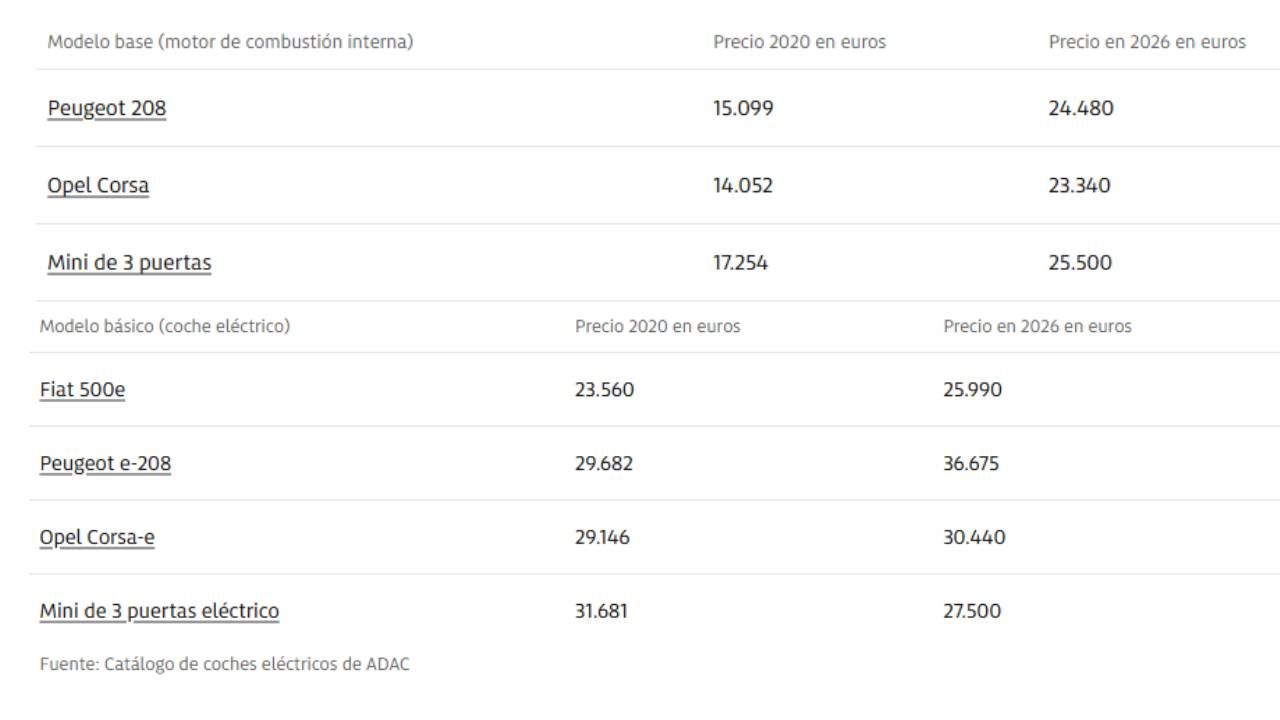Click the Opel Corsa 2026 price 23.340
This screenshot has height=720, width=1280.
[1079, 185]
